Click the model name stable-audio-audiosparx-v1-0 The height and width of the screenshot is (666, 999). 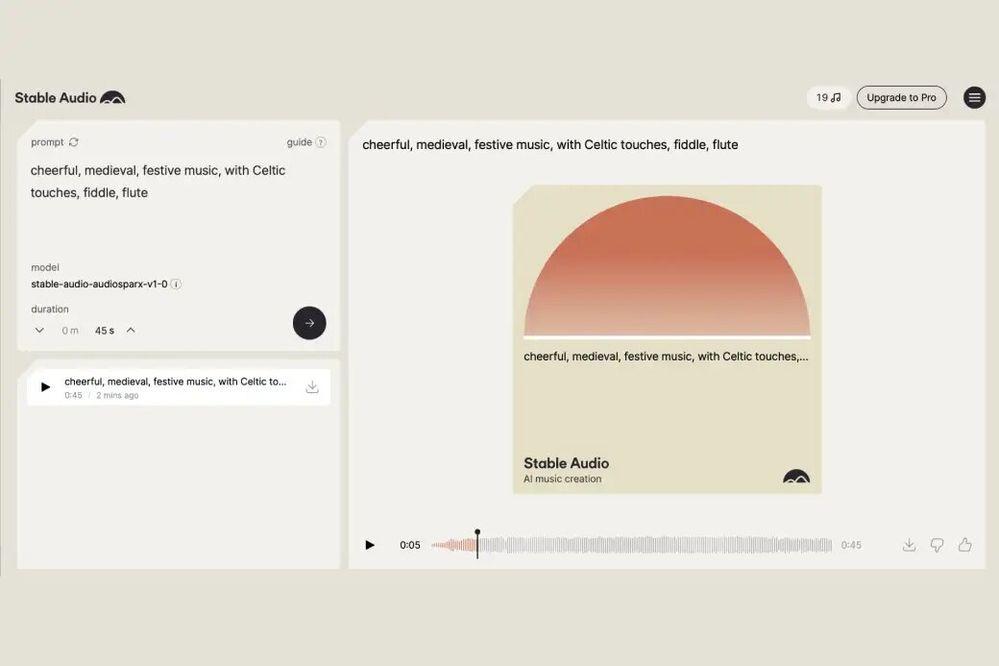99,284
